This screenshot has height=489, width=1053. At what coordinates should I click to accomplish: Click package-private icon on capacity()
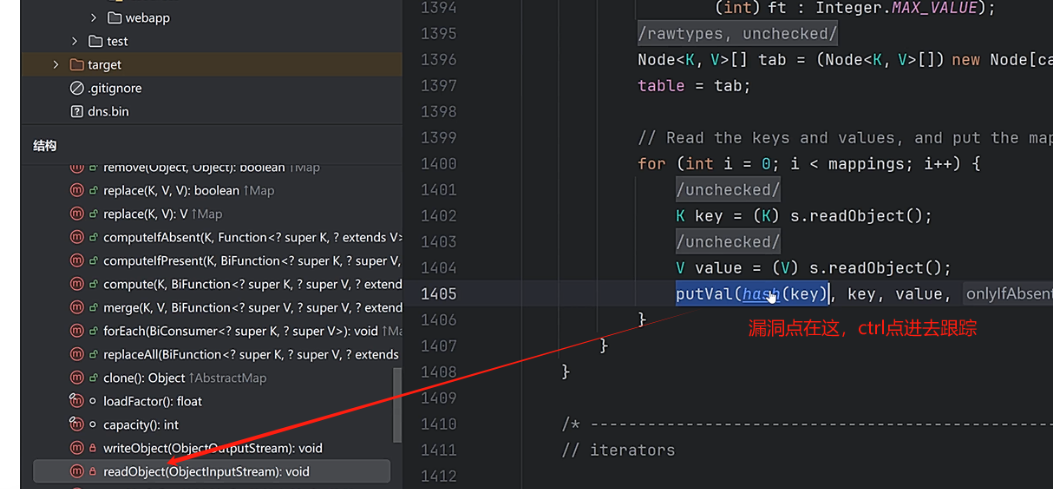pyautogui.click(x=93, y=425)
